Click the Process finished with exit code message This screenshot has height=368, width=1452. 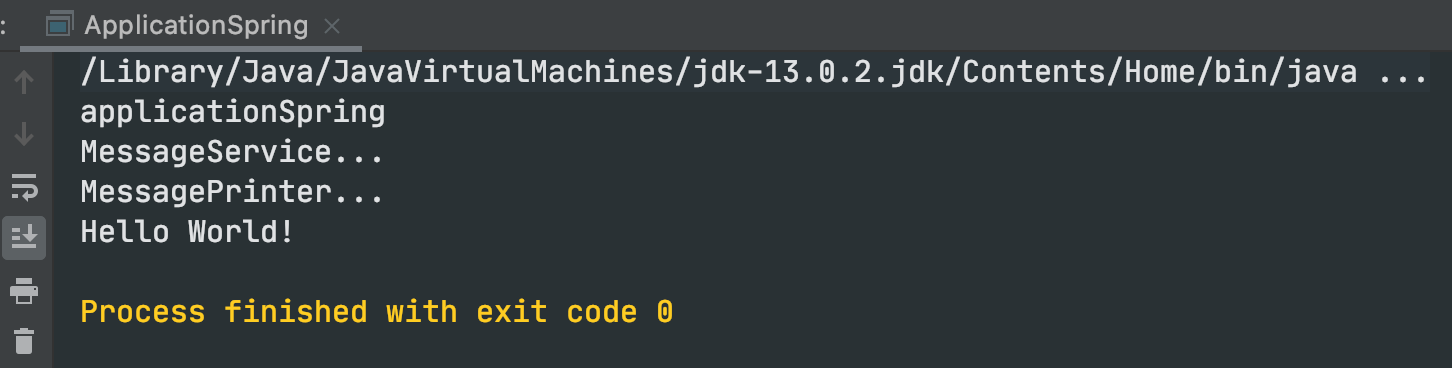[376, 312]
